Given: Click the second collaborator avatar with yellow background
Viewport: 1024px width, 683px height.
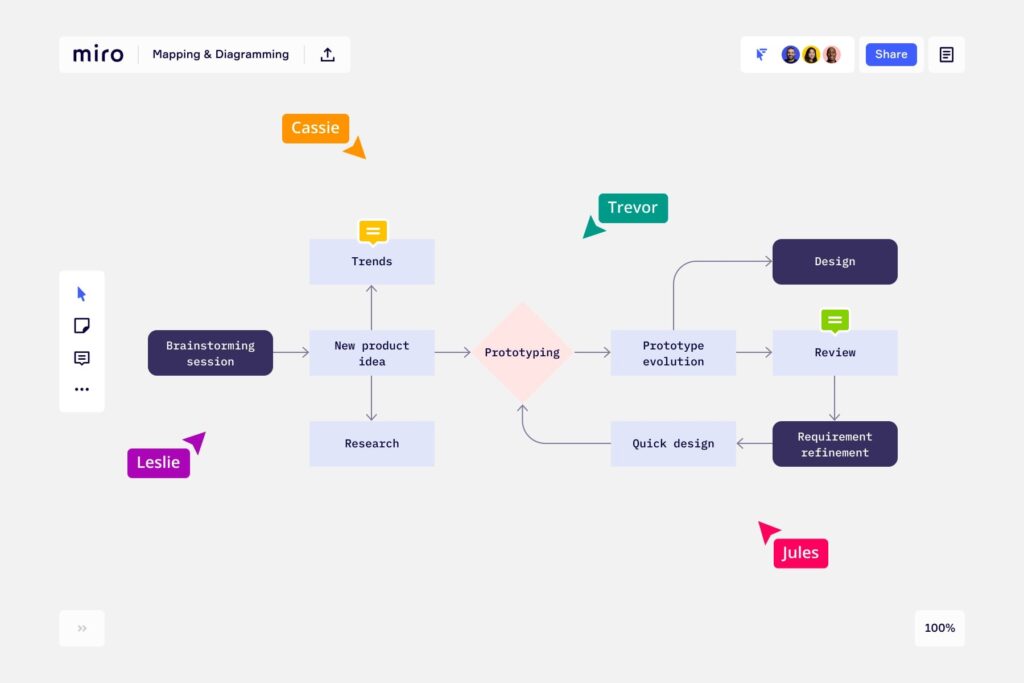Looking at the screenshot, I should pyautogui.click(x=811, y=54).
